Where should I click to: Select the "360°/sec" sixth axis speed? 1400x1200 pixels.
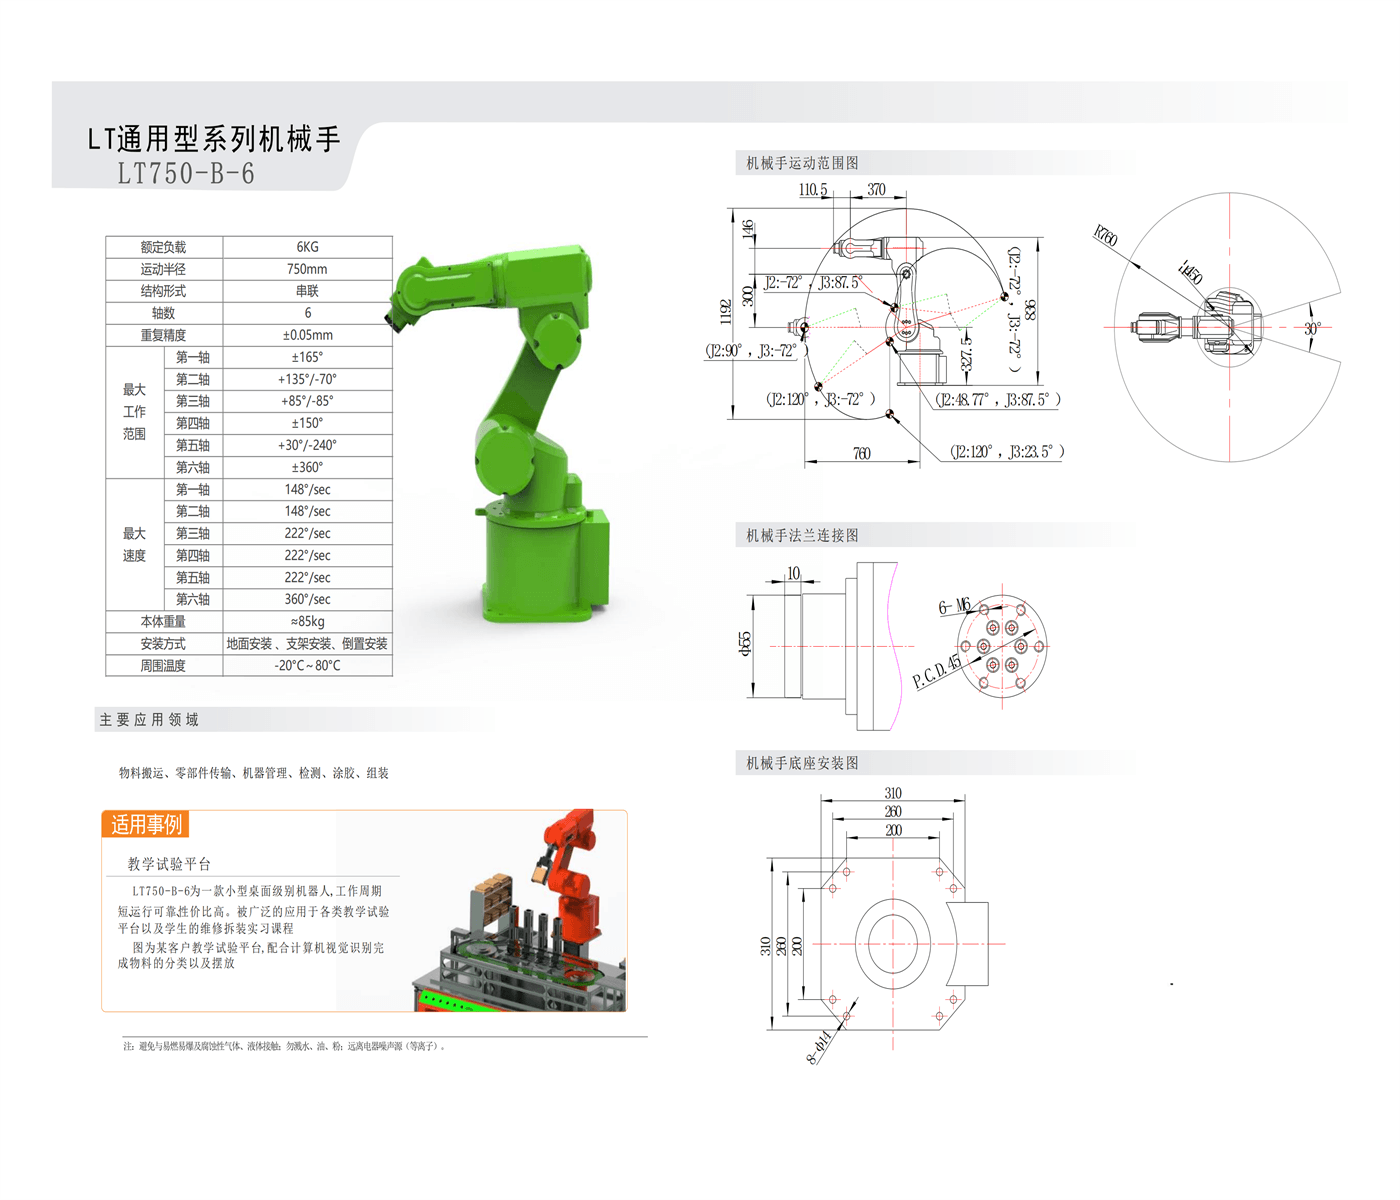point(307,599)
